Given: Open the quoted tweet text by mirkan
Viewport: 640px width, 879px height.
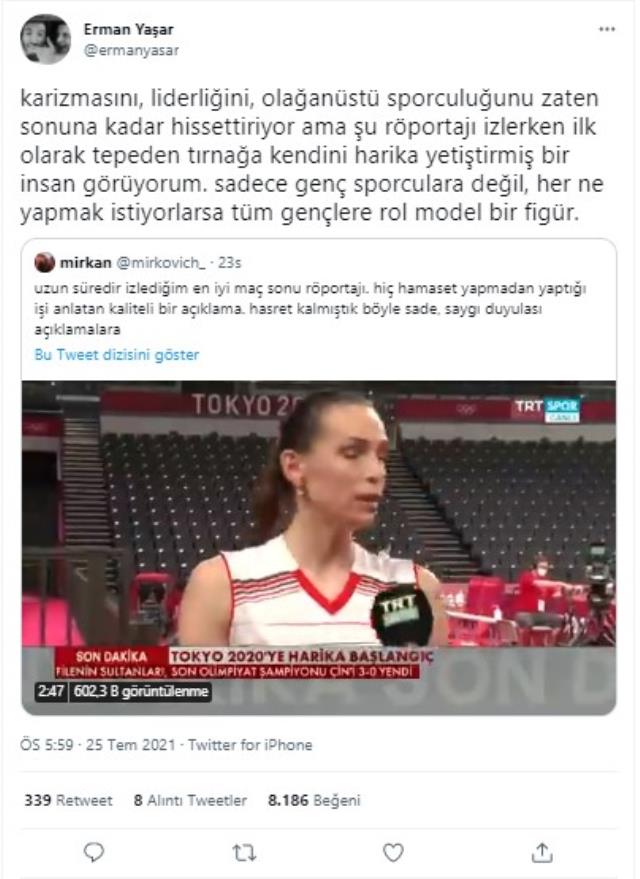Looking at the screenshot, I should (x=310, y=308).
